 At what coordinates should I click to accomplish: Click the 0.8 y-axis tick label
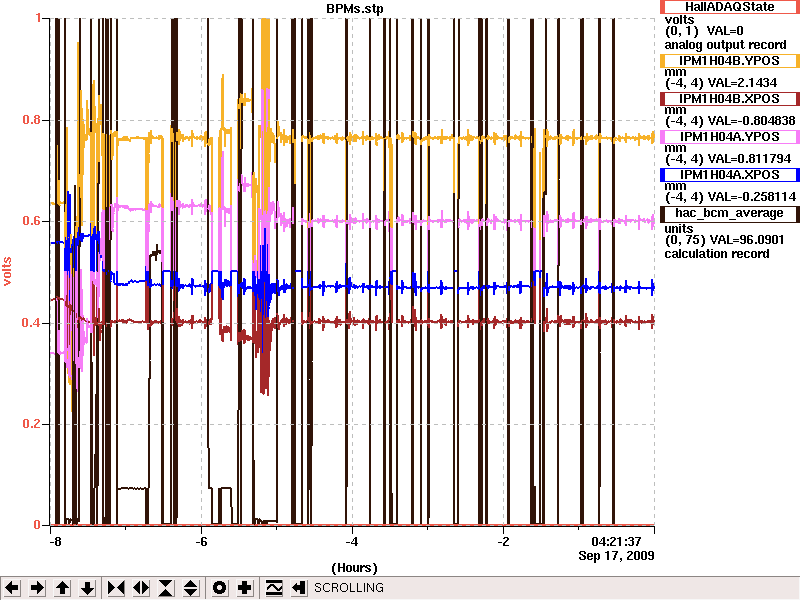pos(32,120)
